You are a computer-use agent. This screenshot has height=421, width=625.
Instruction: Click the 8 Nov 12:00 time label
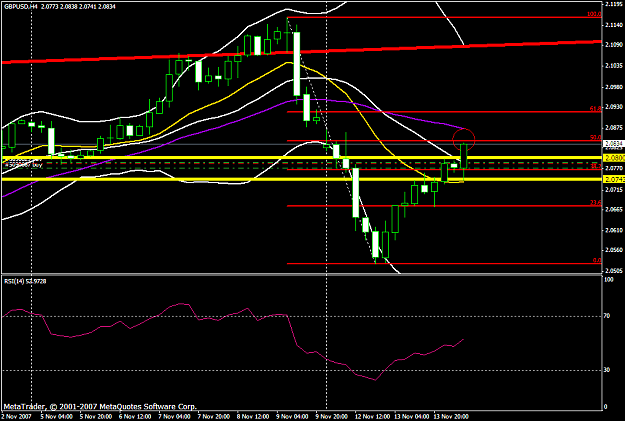point(253,417)
